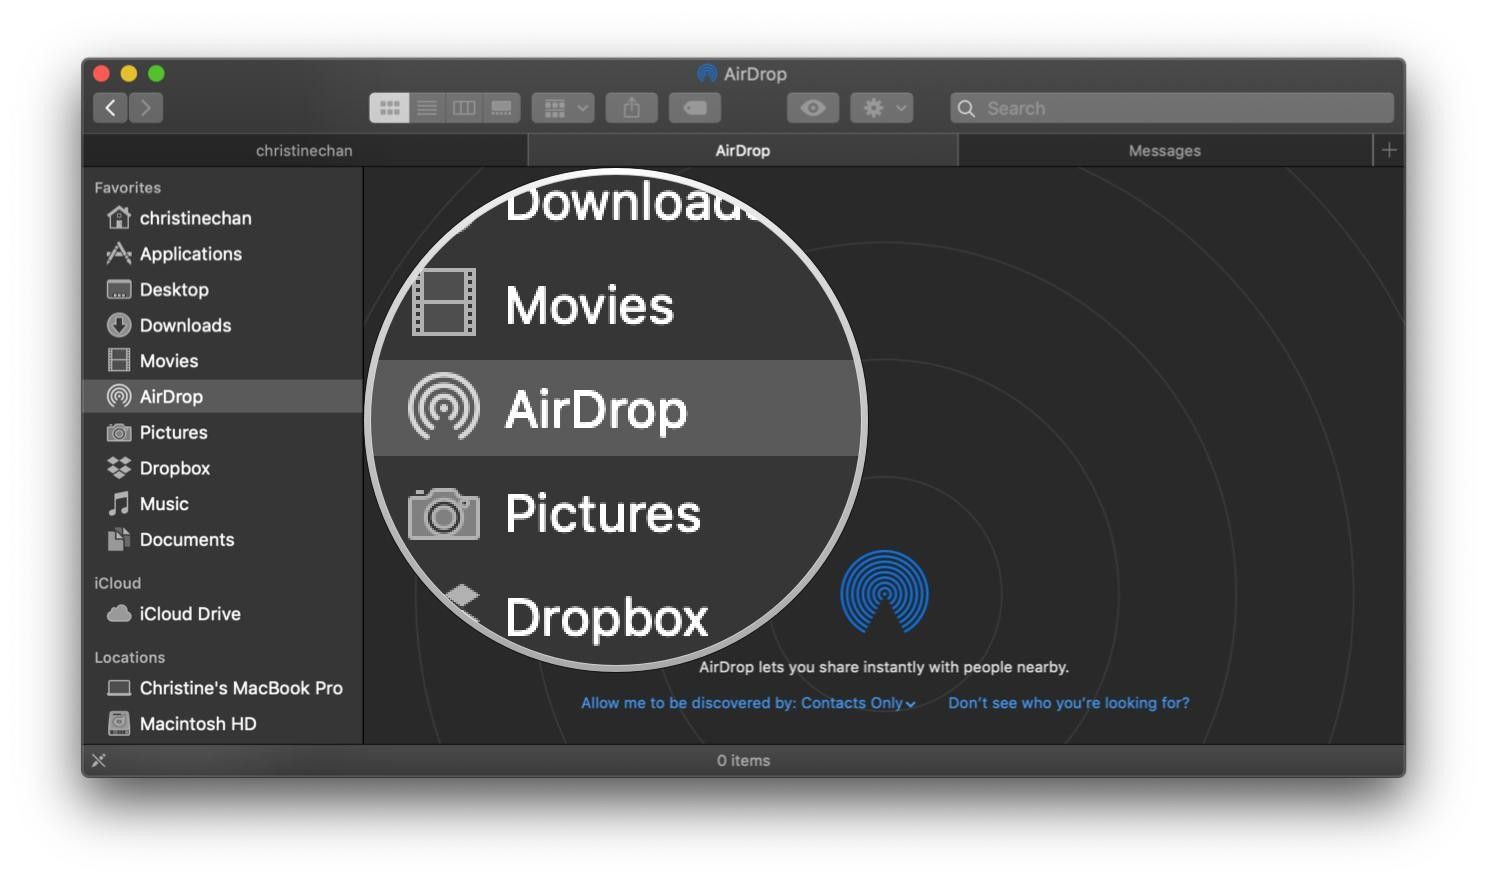The width and height of the screenshot is (1488, 884).
Task: Open Desktop in the sidebar
Action: pyautogui.click(x=222, y=290)
